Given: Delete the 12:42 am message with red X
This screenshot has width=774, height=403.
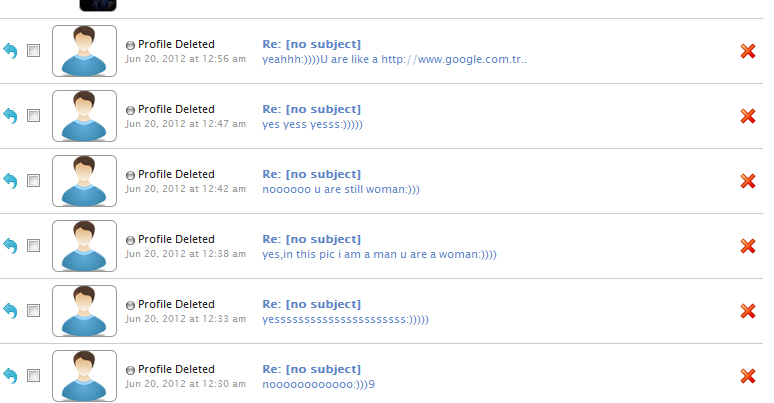Looking at the screenshot, I should click(x=747, y=181).
